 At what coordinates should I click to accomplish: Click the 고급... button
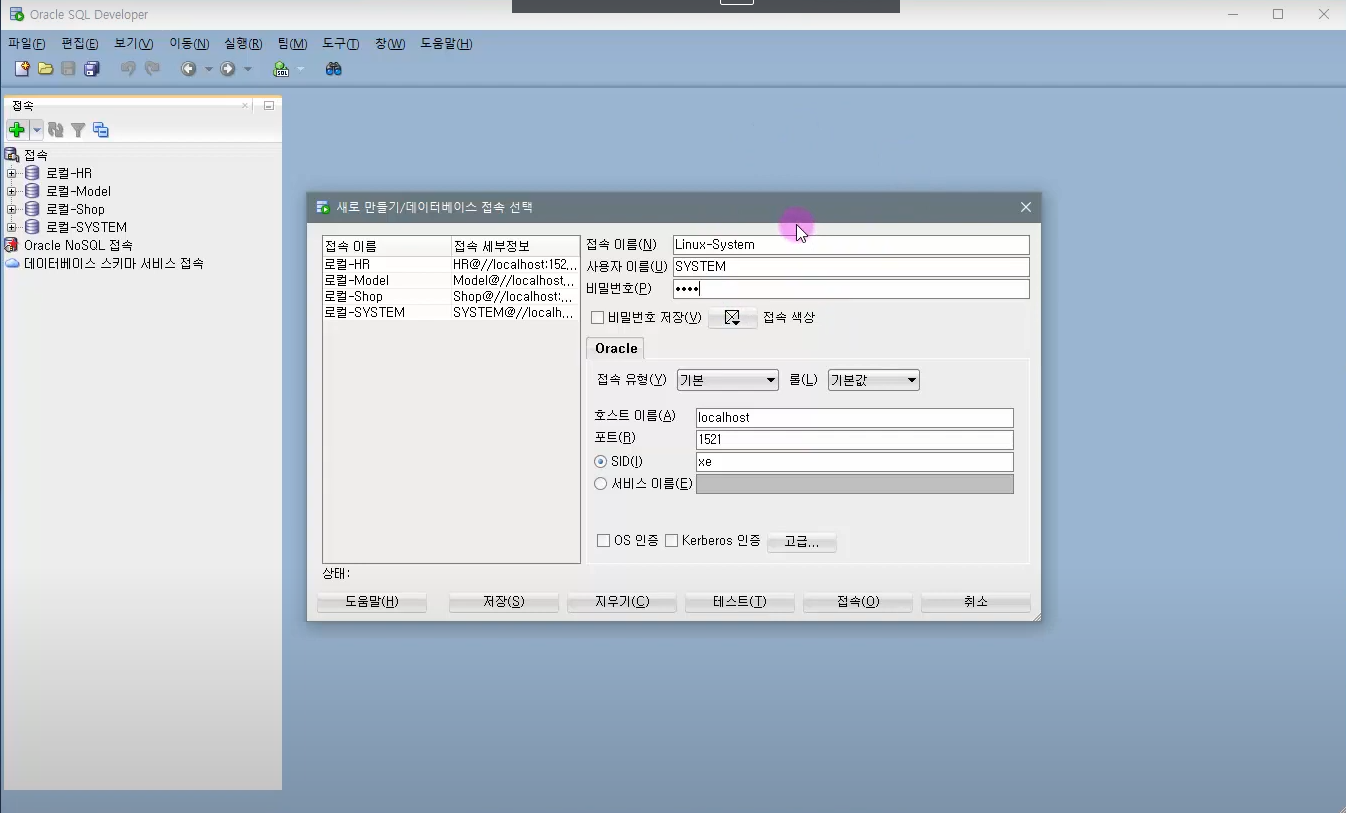[802, 542]
